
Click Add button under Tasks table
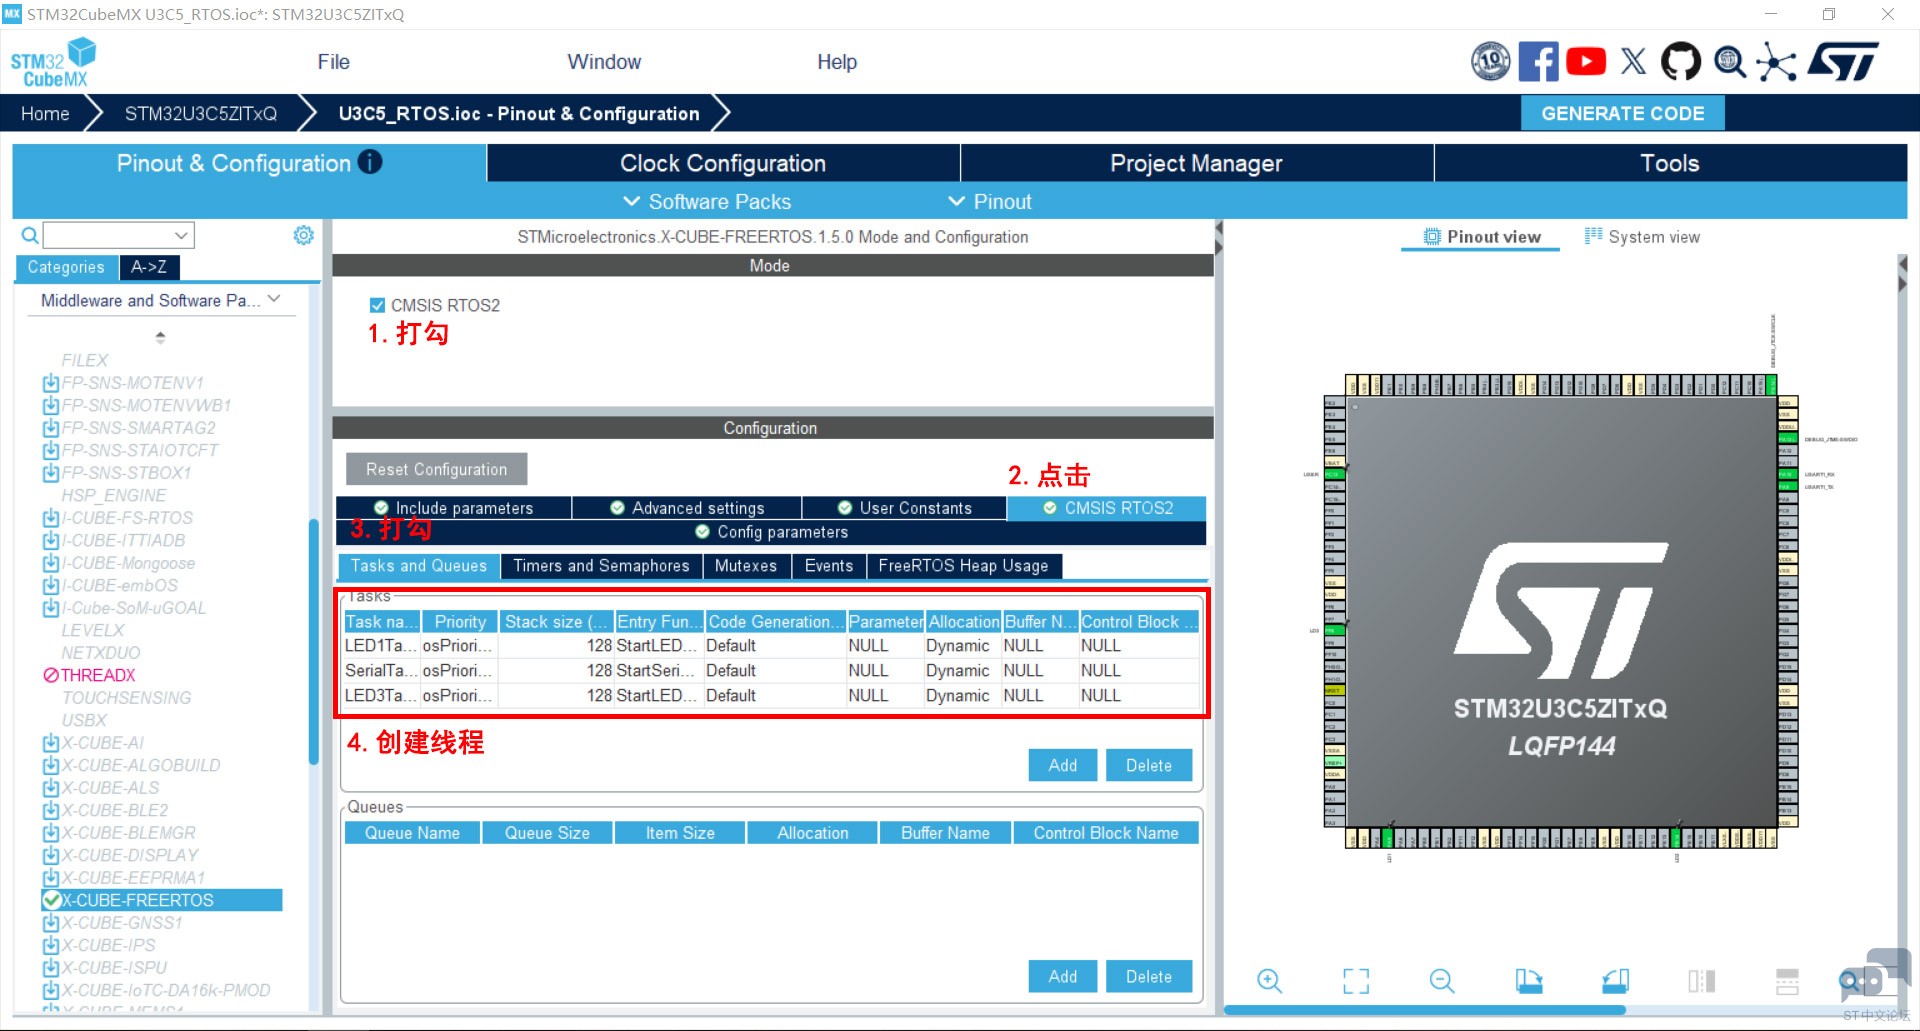coord(1062,765)
